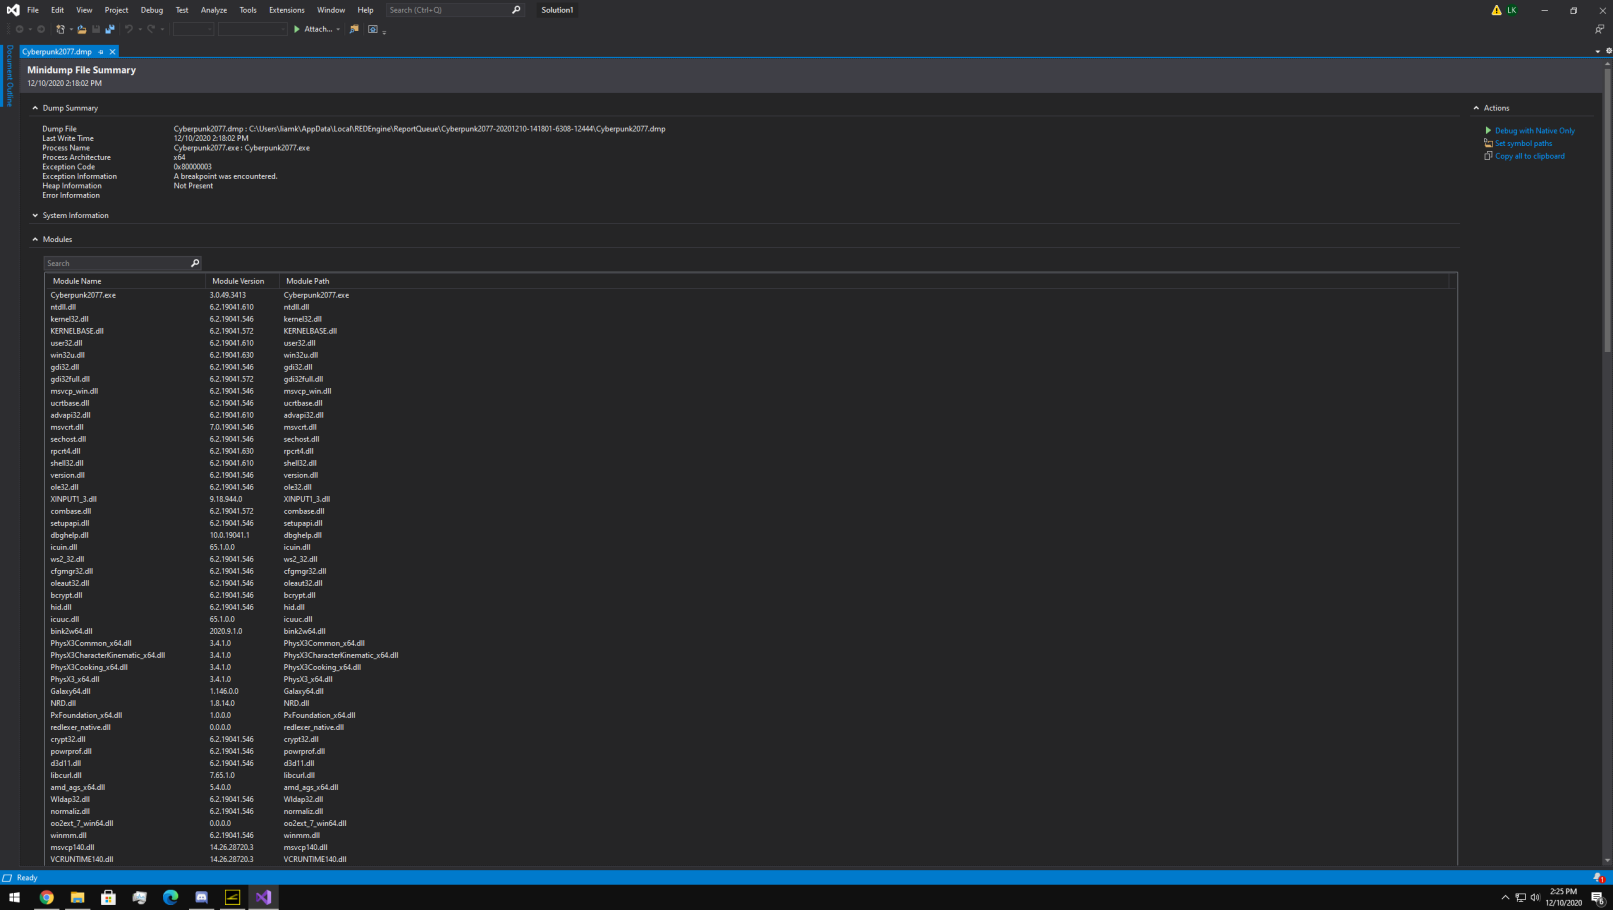Open the solution configurations combo box

coord(193,29)
